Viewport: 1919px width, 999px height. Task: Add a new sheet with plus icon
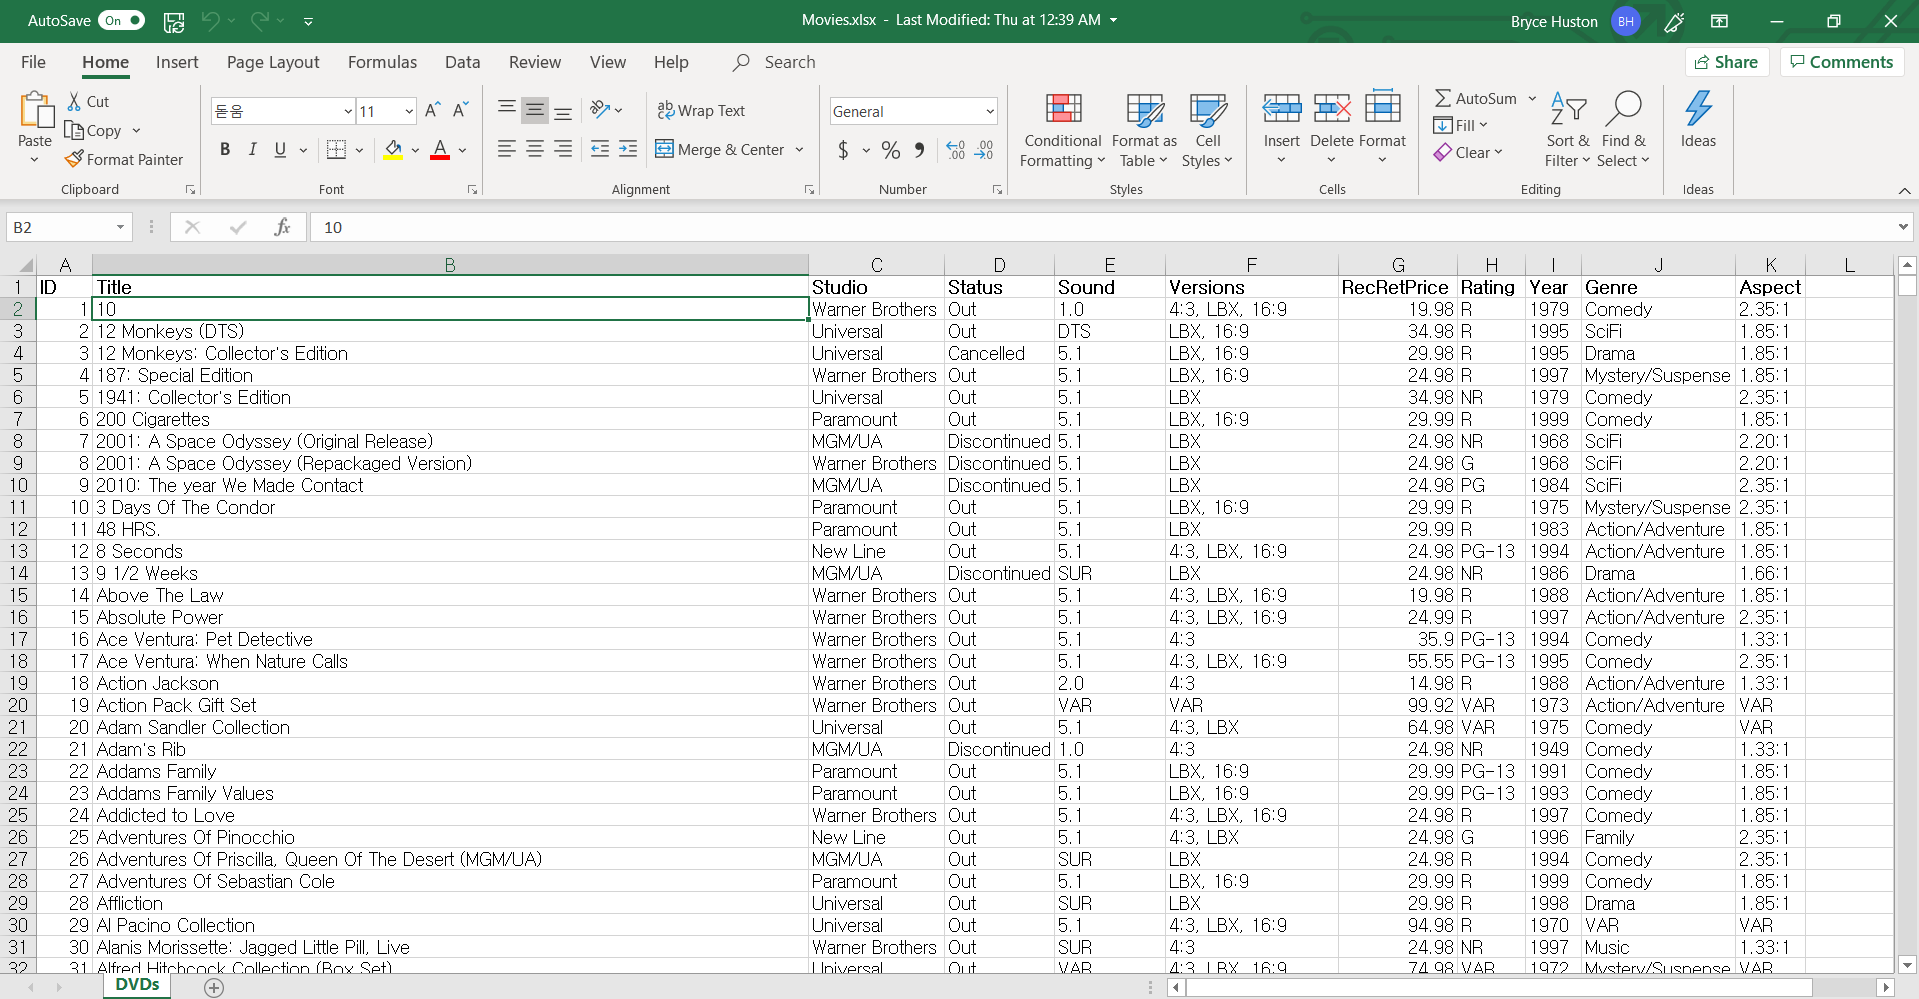point(214,988)
